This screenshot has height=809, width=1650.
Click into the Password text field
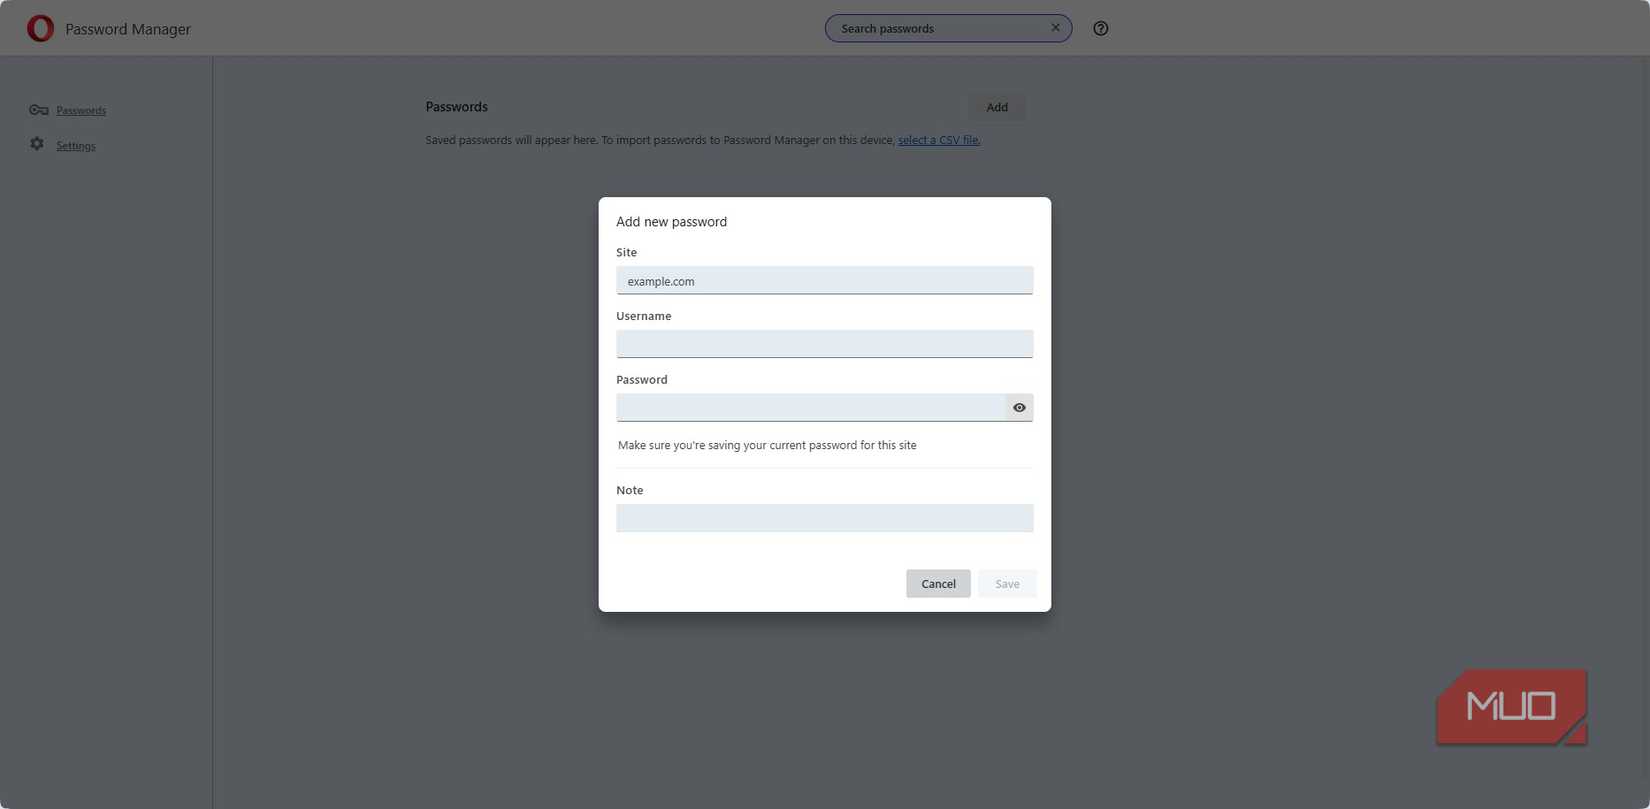coord(810,407)
